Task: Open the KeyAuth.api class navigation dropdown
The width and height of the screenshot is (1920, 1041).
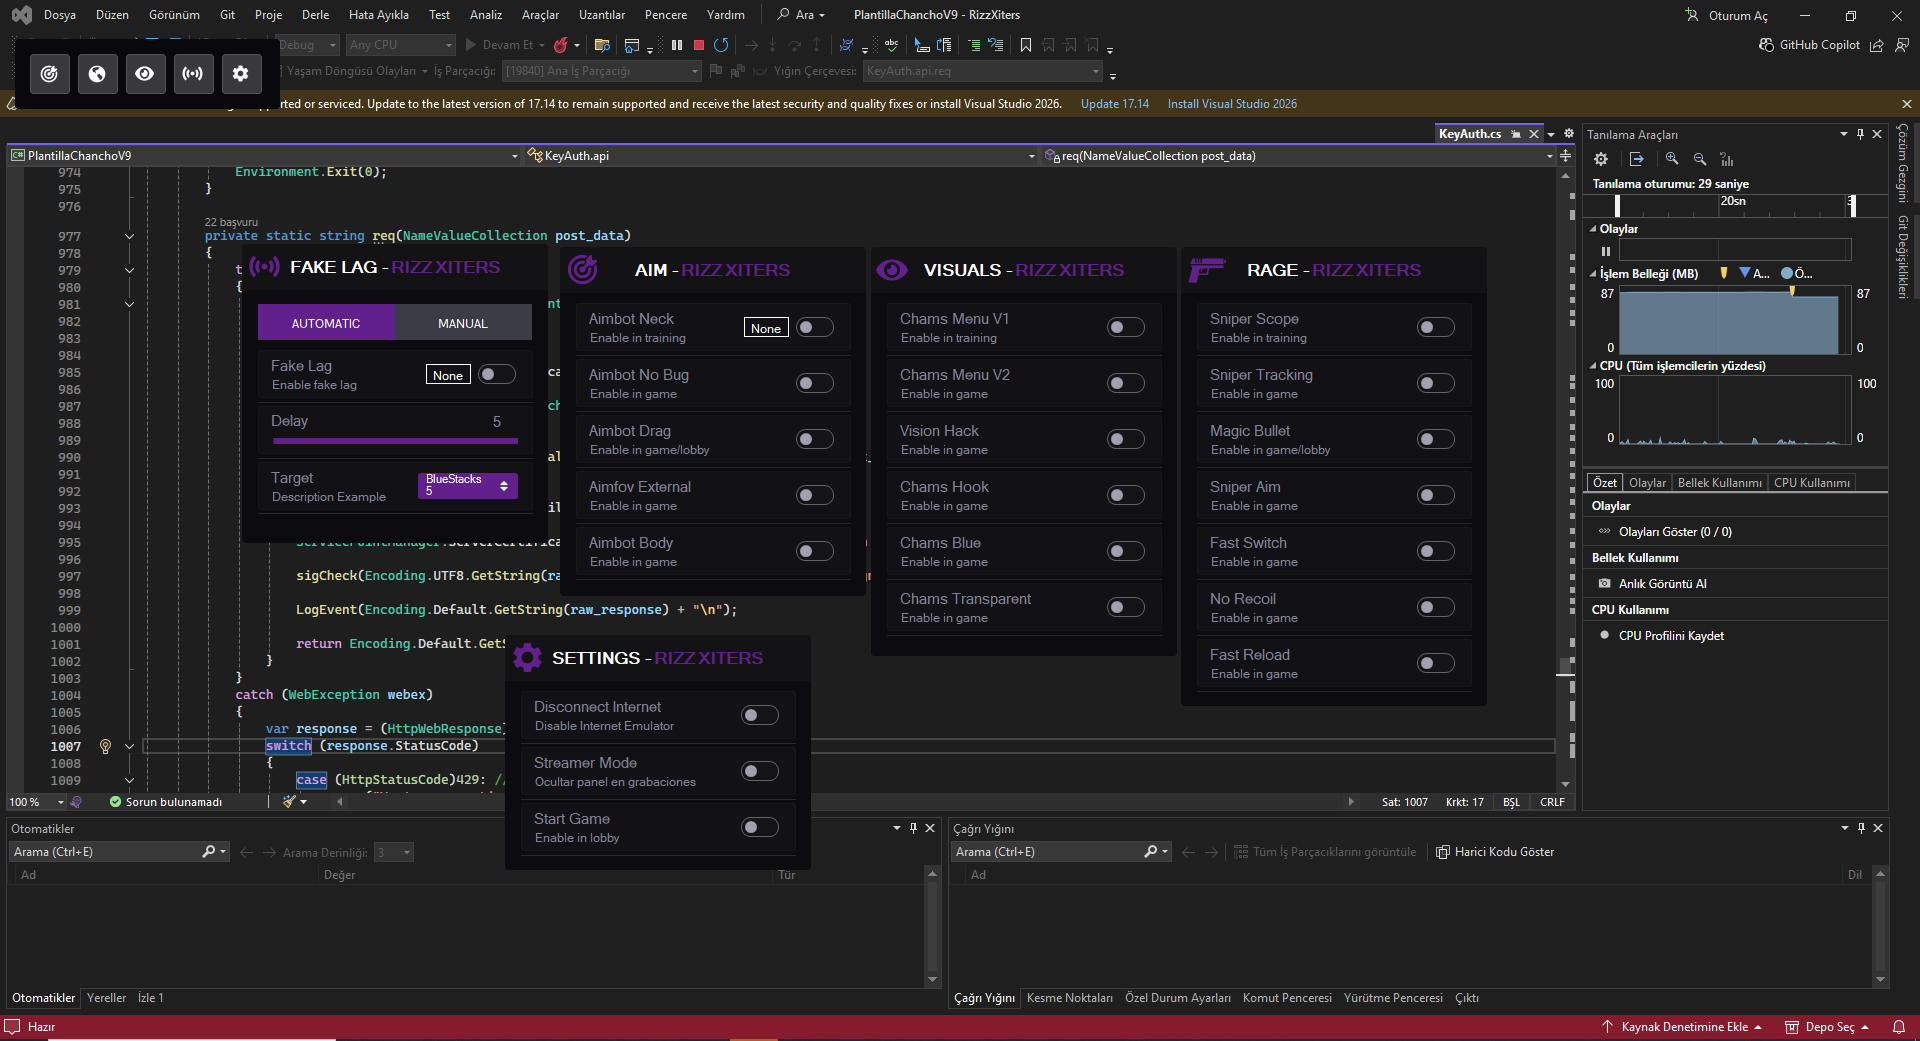Action: tap(781, 156)
